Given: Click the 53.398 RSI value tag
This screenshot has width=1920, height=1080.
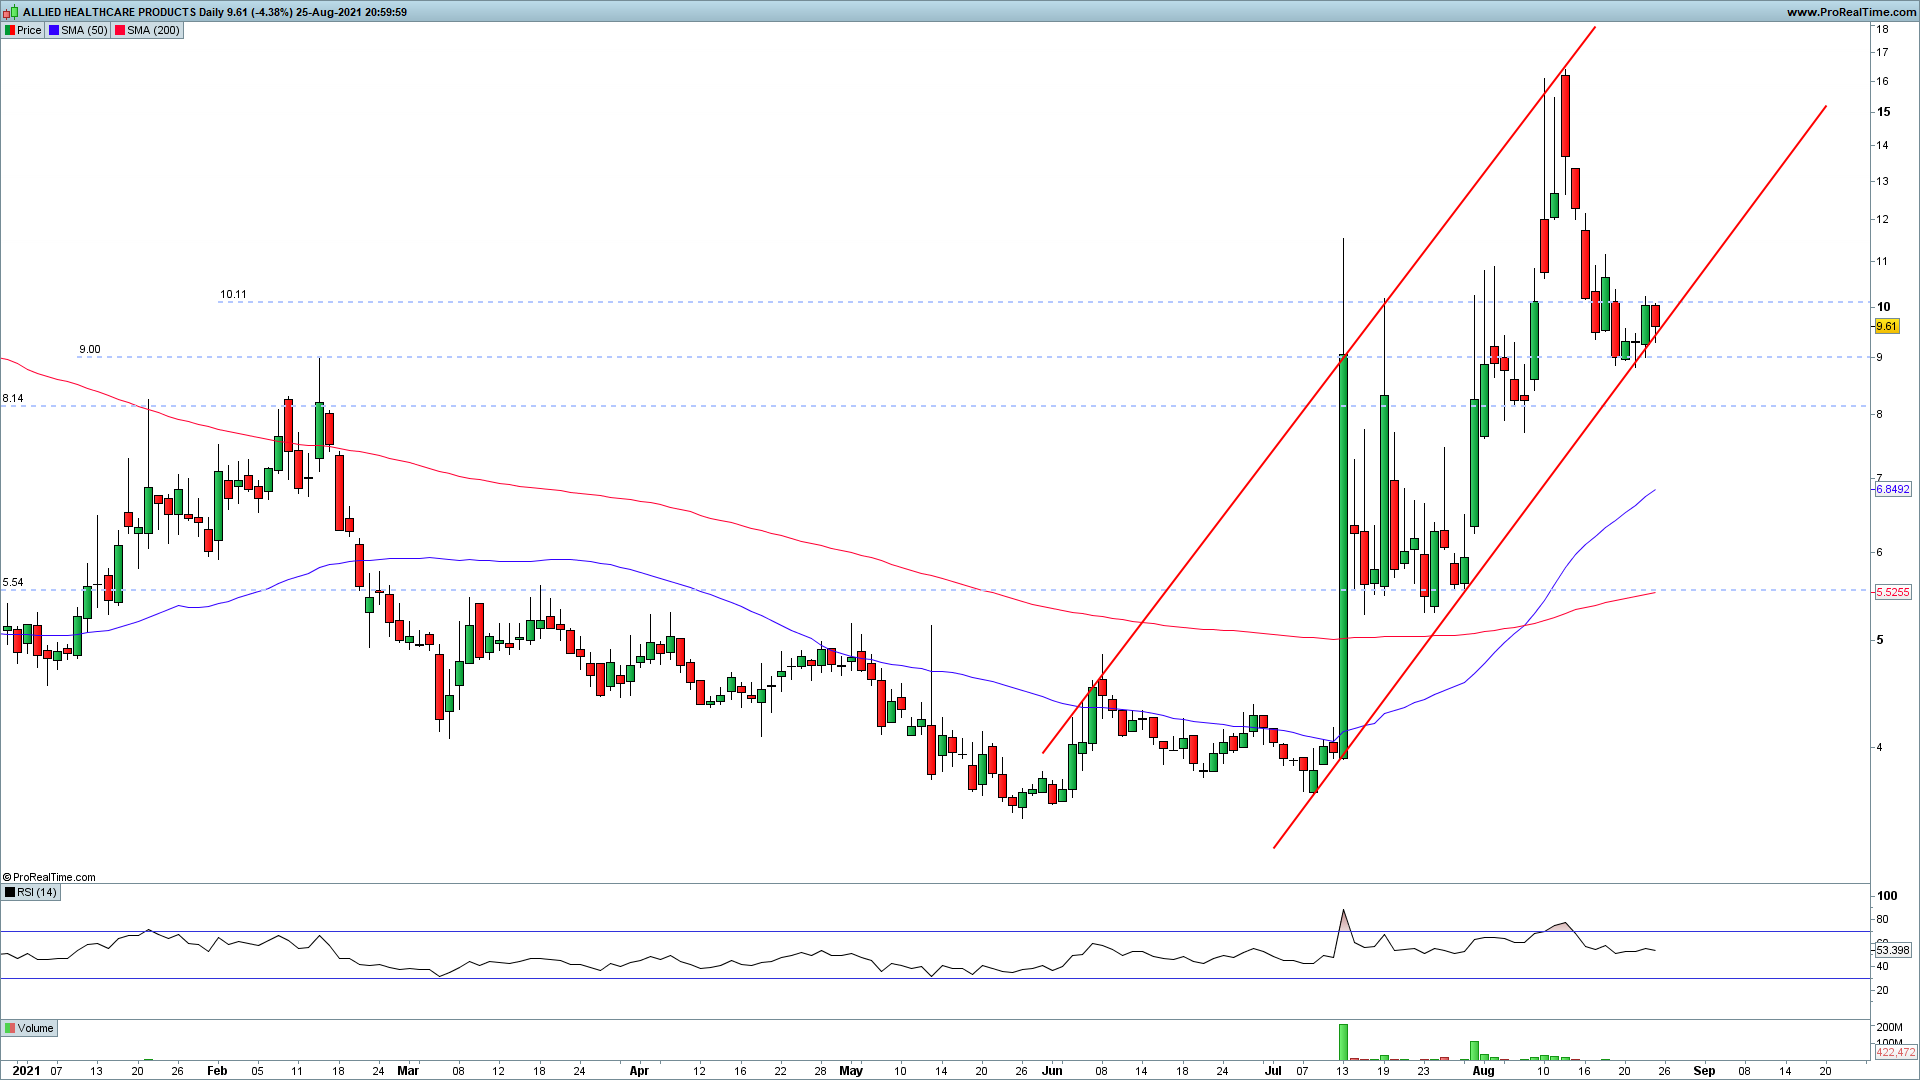Looking at the screenshot, I should point(1892,950).
